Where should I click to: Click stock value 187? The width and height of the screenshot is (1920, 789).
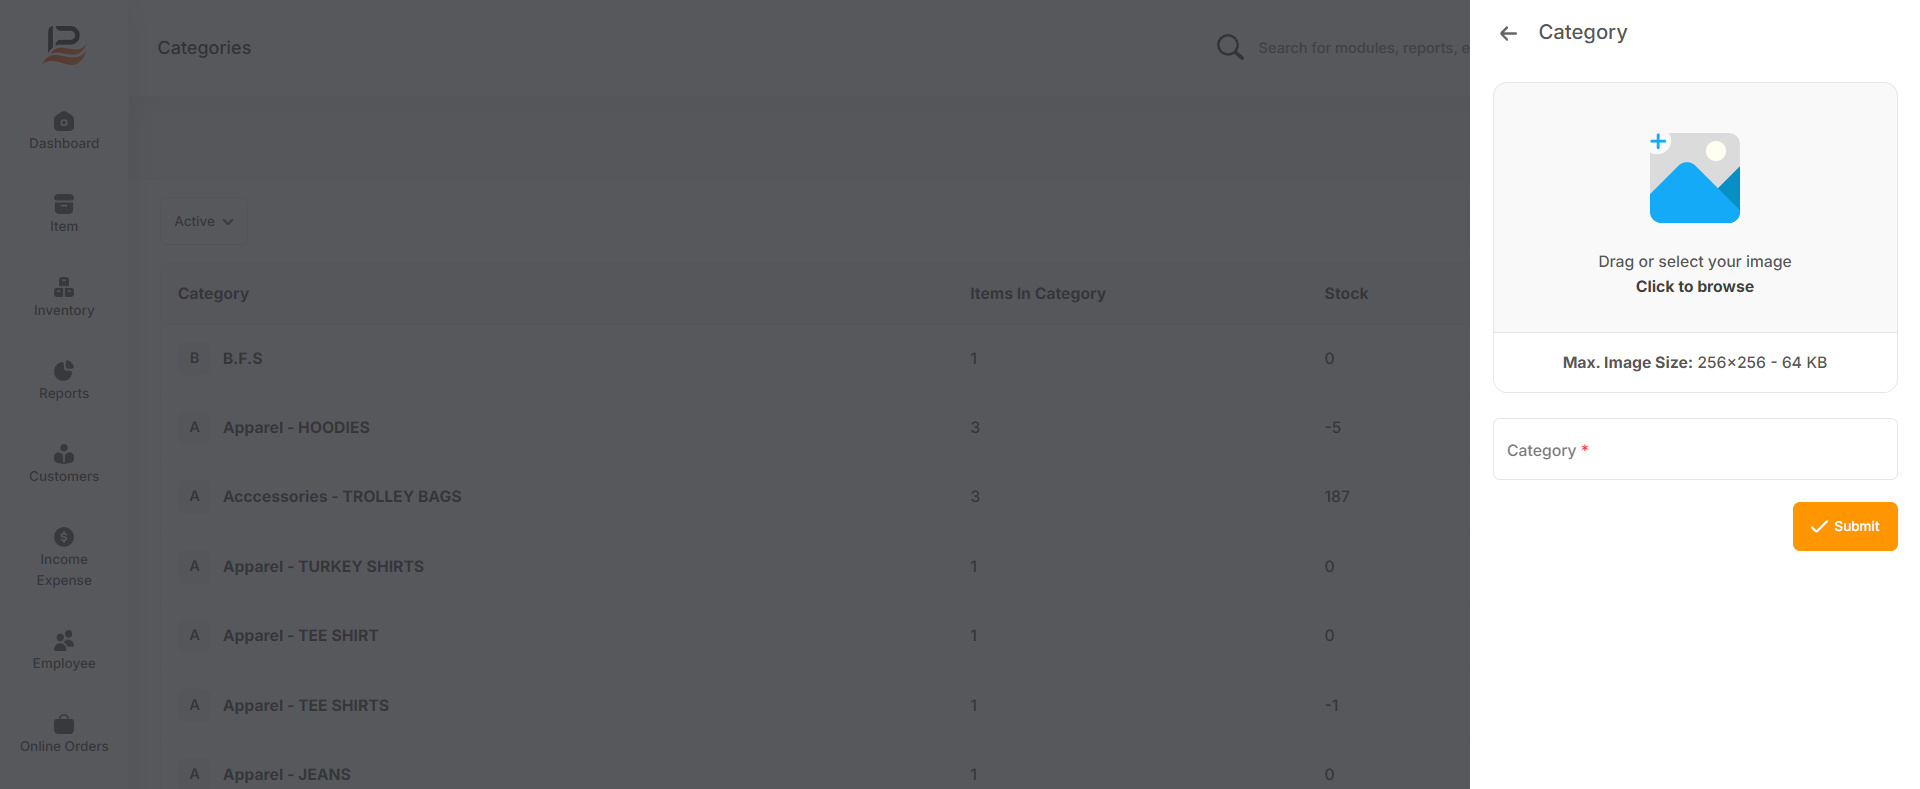1337,496
